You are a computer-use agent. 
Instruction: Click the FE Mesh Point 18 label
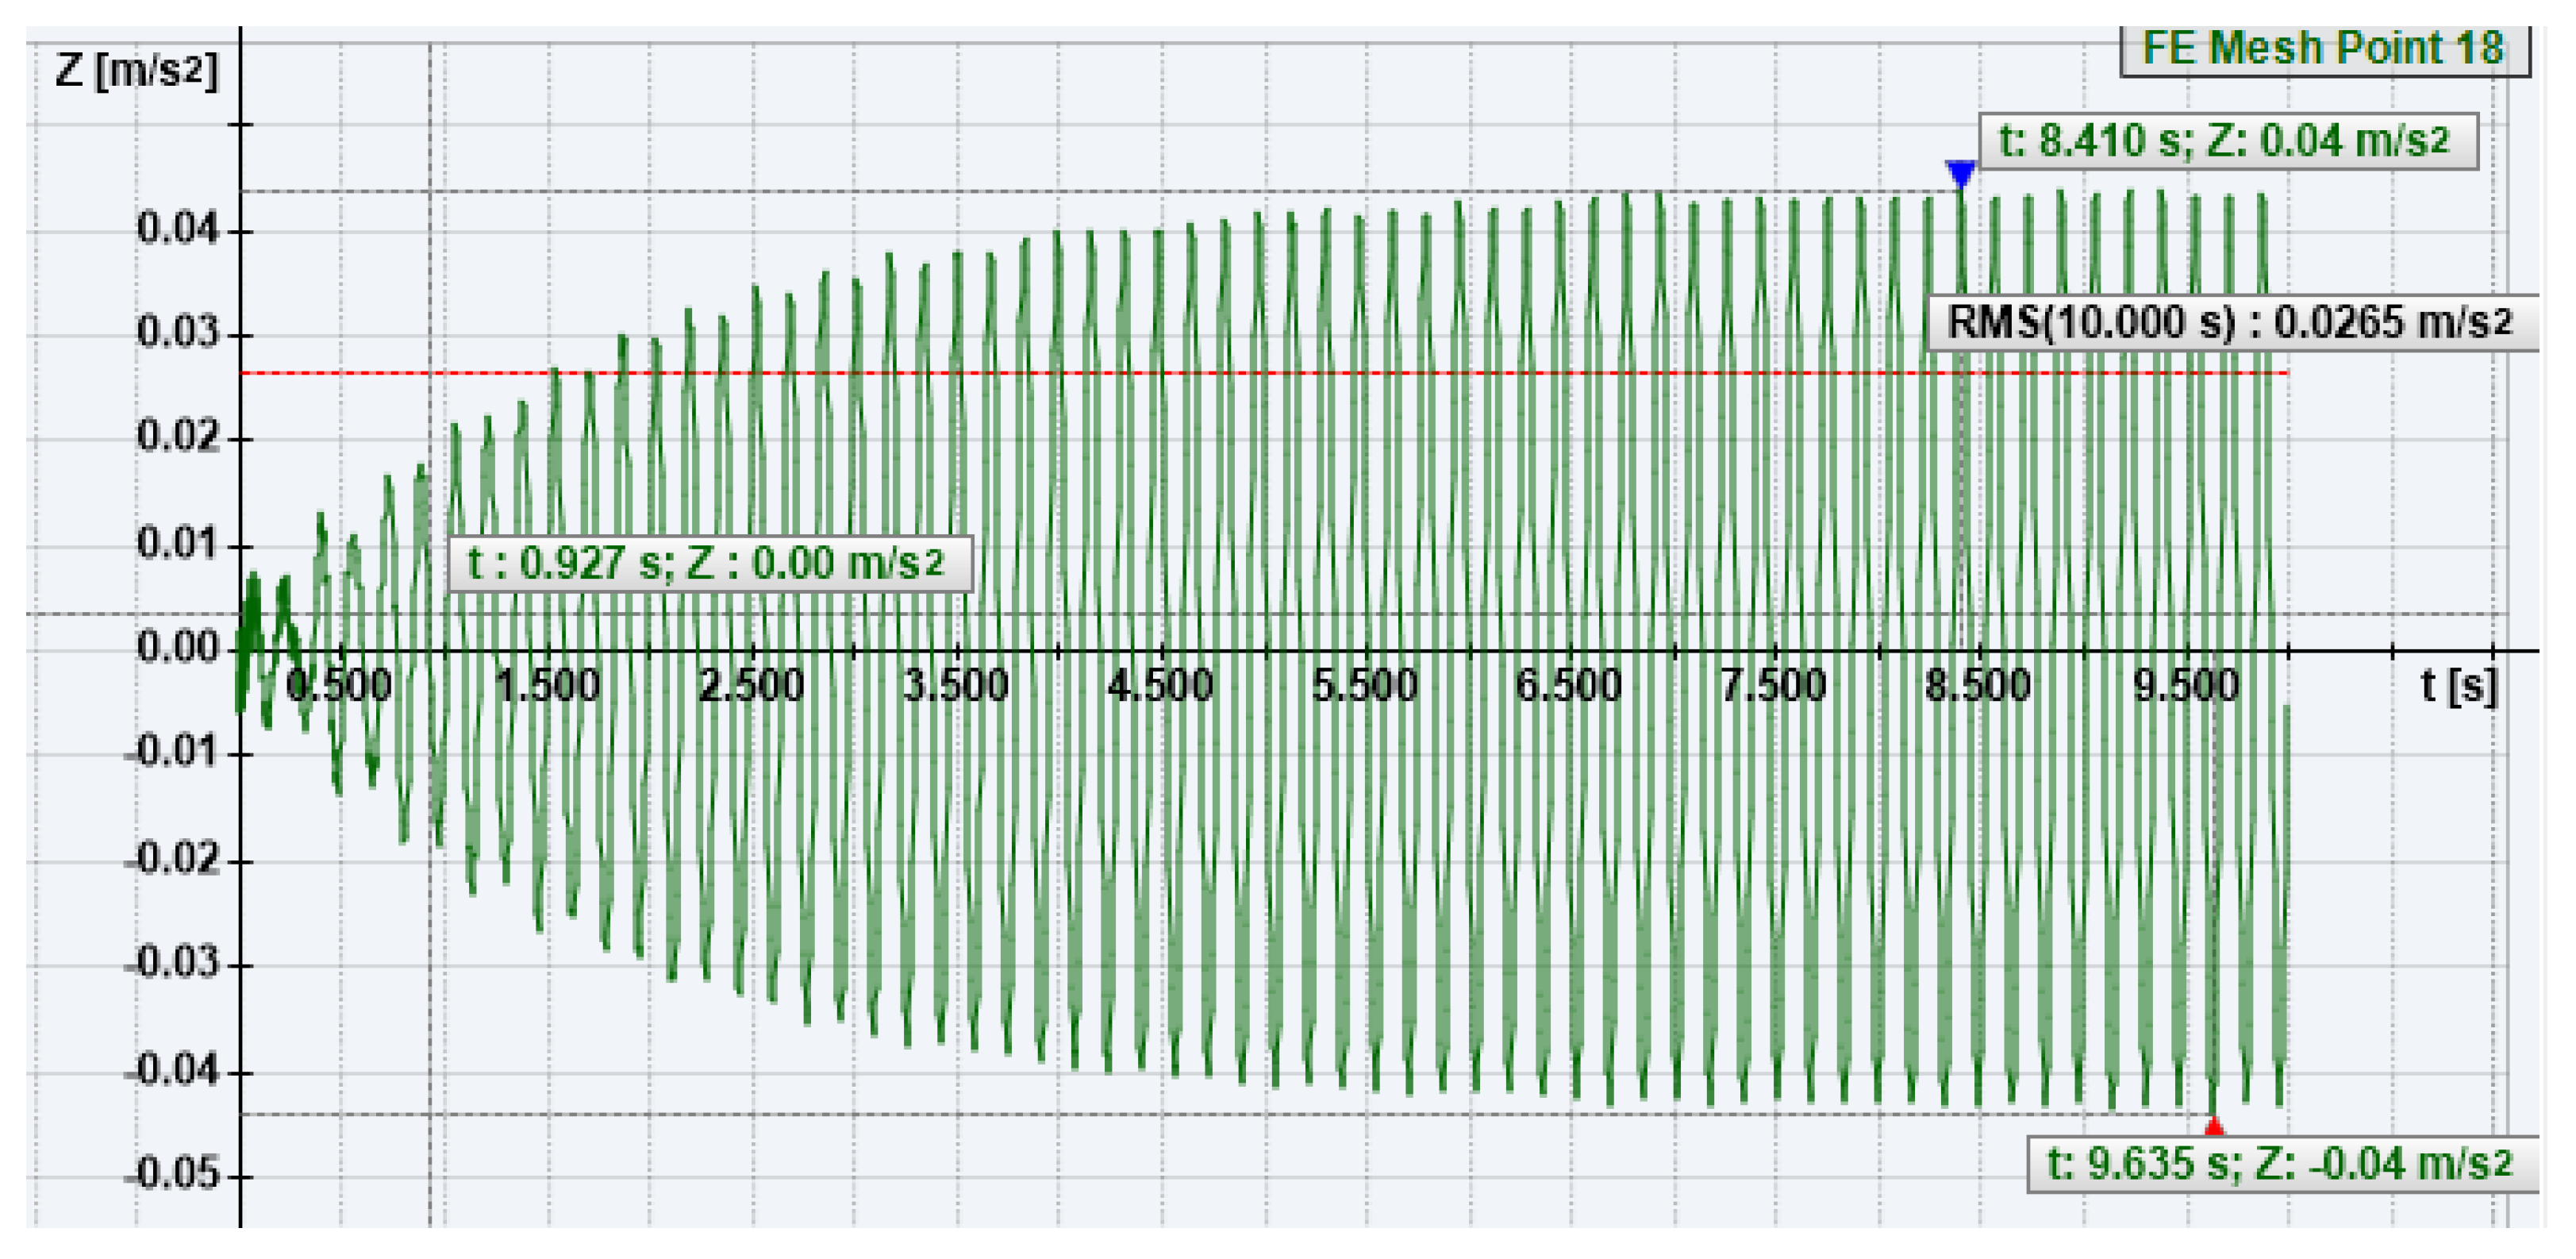(x=2324, y=48)
